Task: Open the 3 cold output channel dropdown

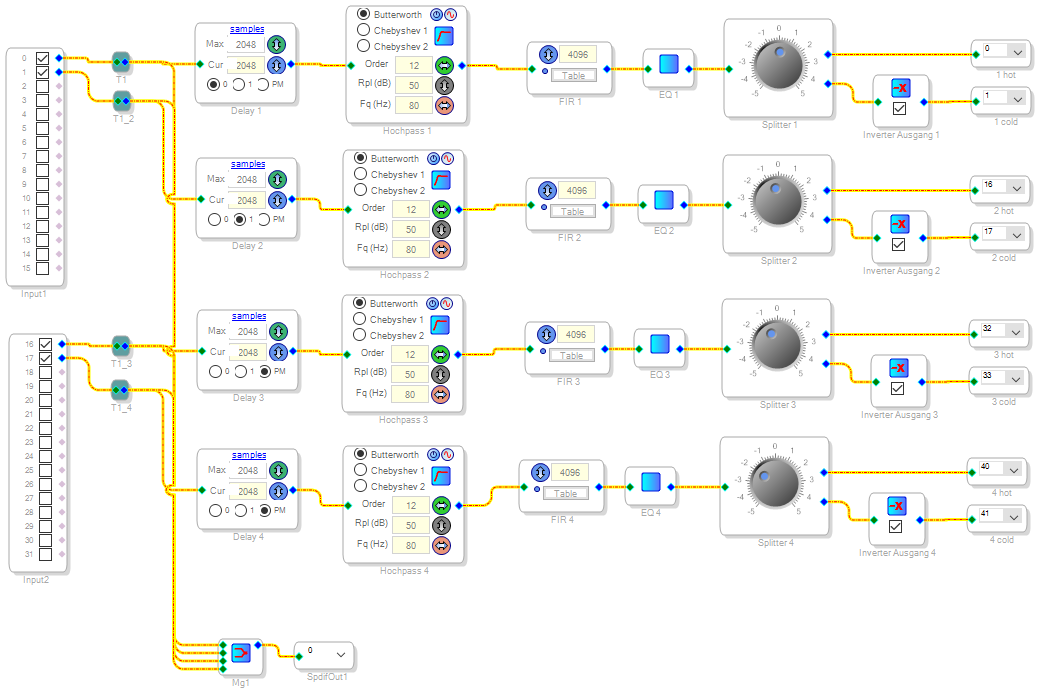Action: point(1017,378)
